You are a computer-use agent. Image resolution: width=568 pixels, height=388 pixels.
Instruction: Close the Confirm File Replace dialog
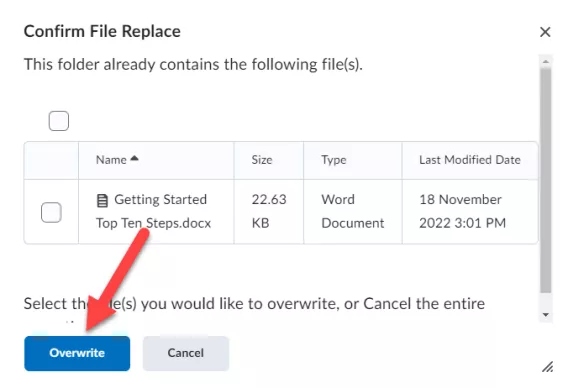[x=545, y=32]
